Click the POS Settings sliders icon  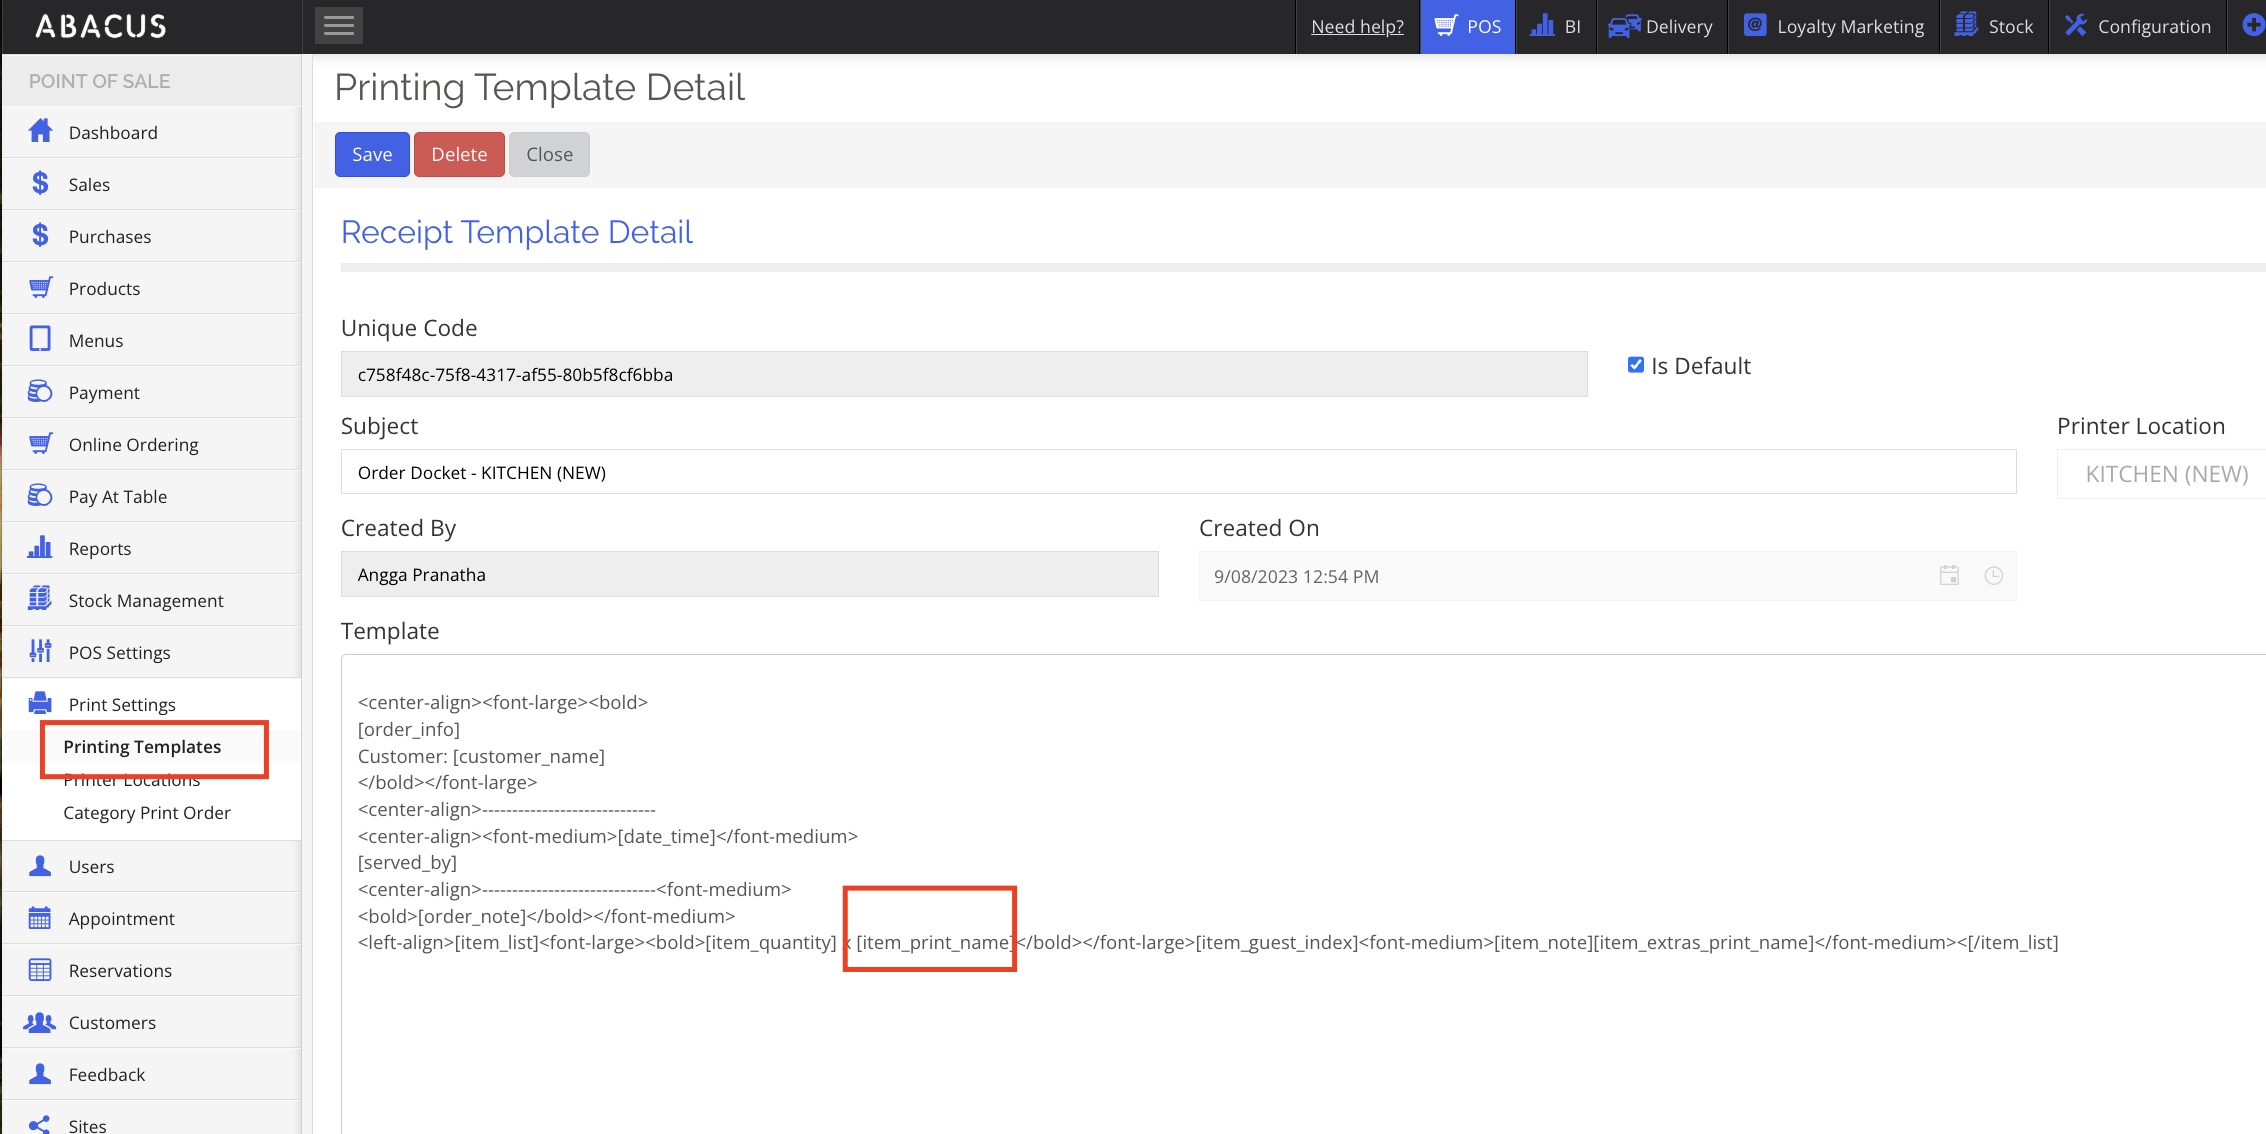click(40, 652)
